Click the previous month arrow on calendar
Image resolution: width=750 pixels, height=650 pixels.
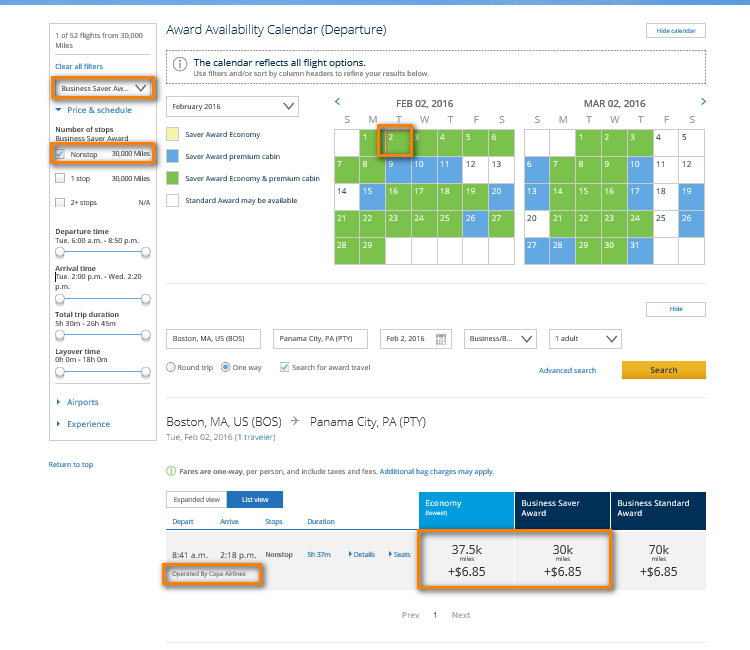(x=338, y=101)
